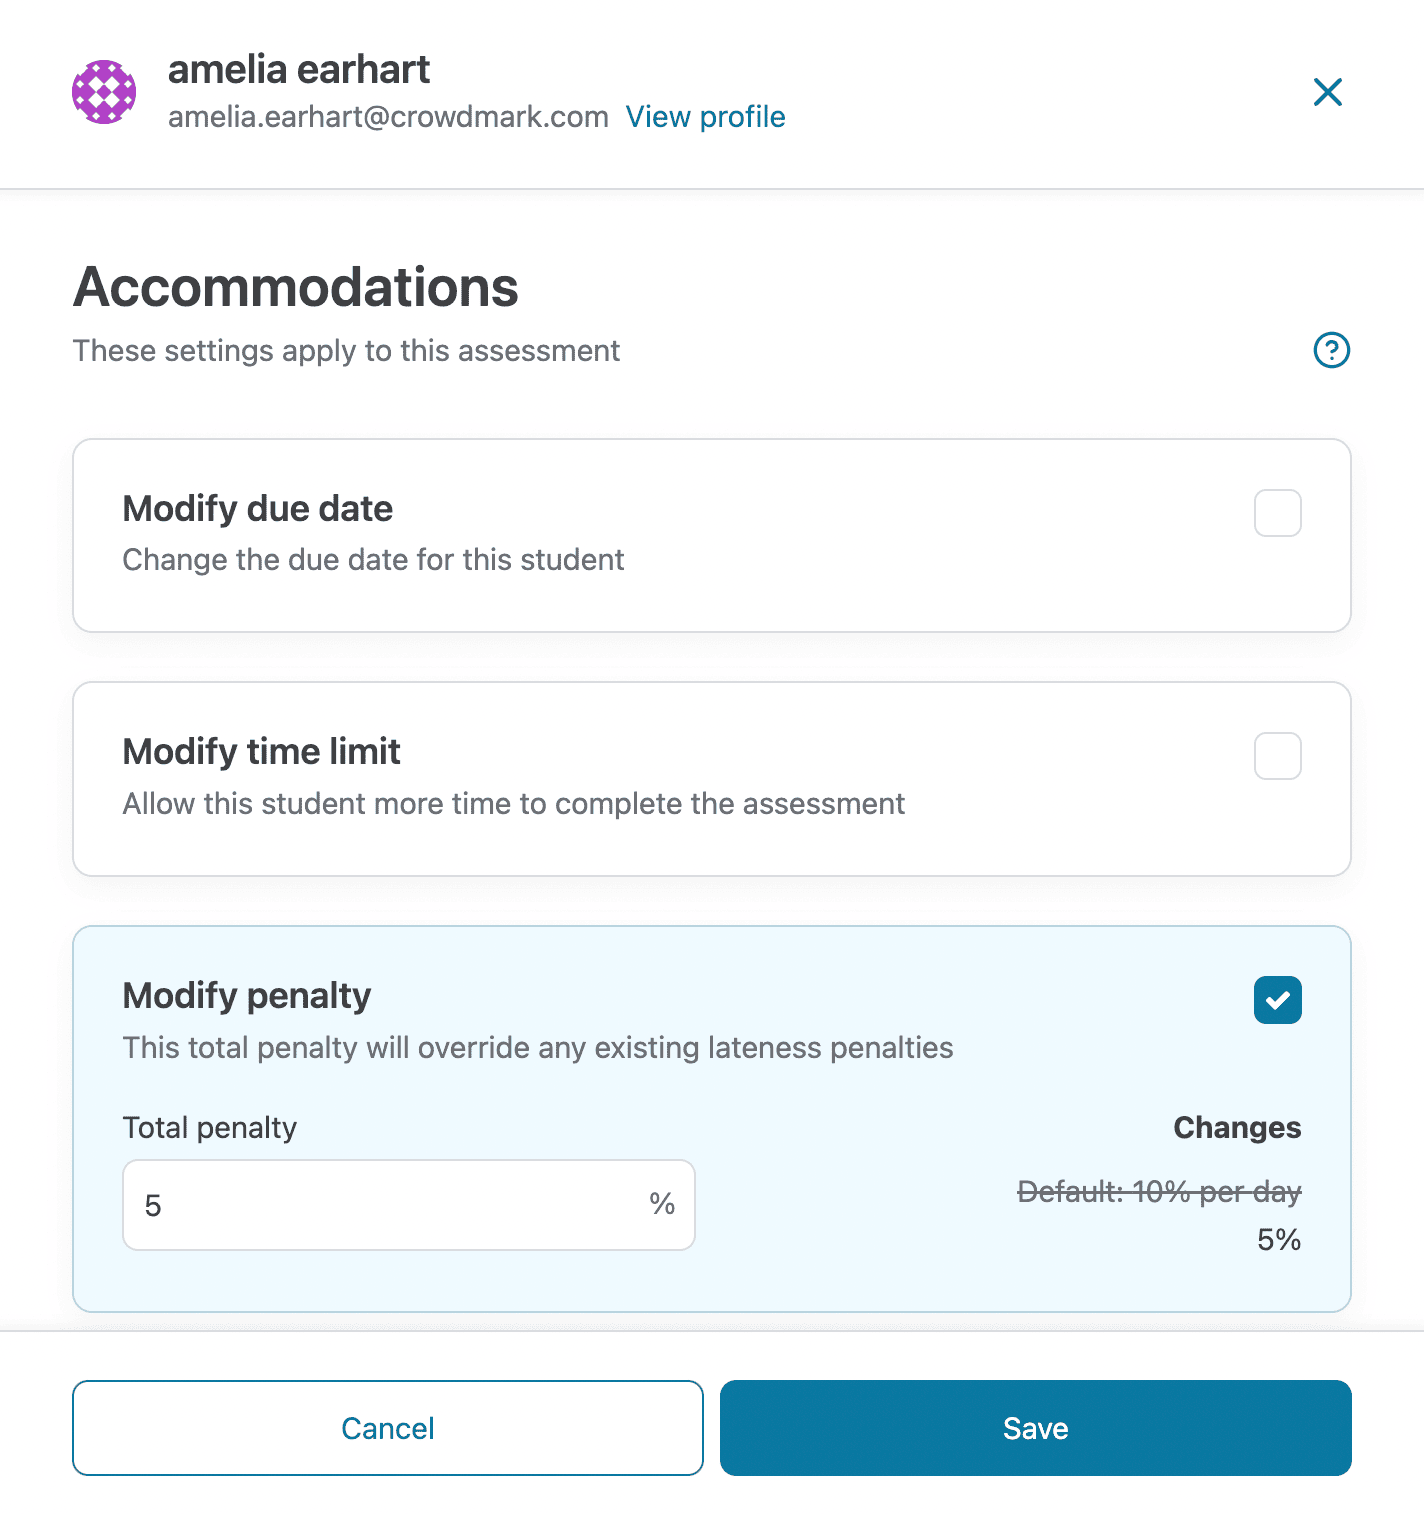This screenshot has height=1514, width=1424.
Task: Click the strikethrough Default 10% per day text
Action: [x=1159, y=1191]
